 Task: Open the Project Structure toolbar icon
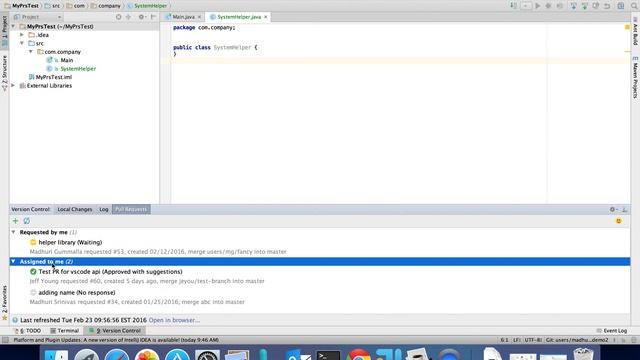point(621,6)
